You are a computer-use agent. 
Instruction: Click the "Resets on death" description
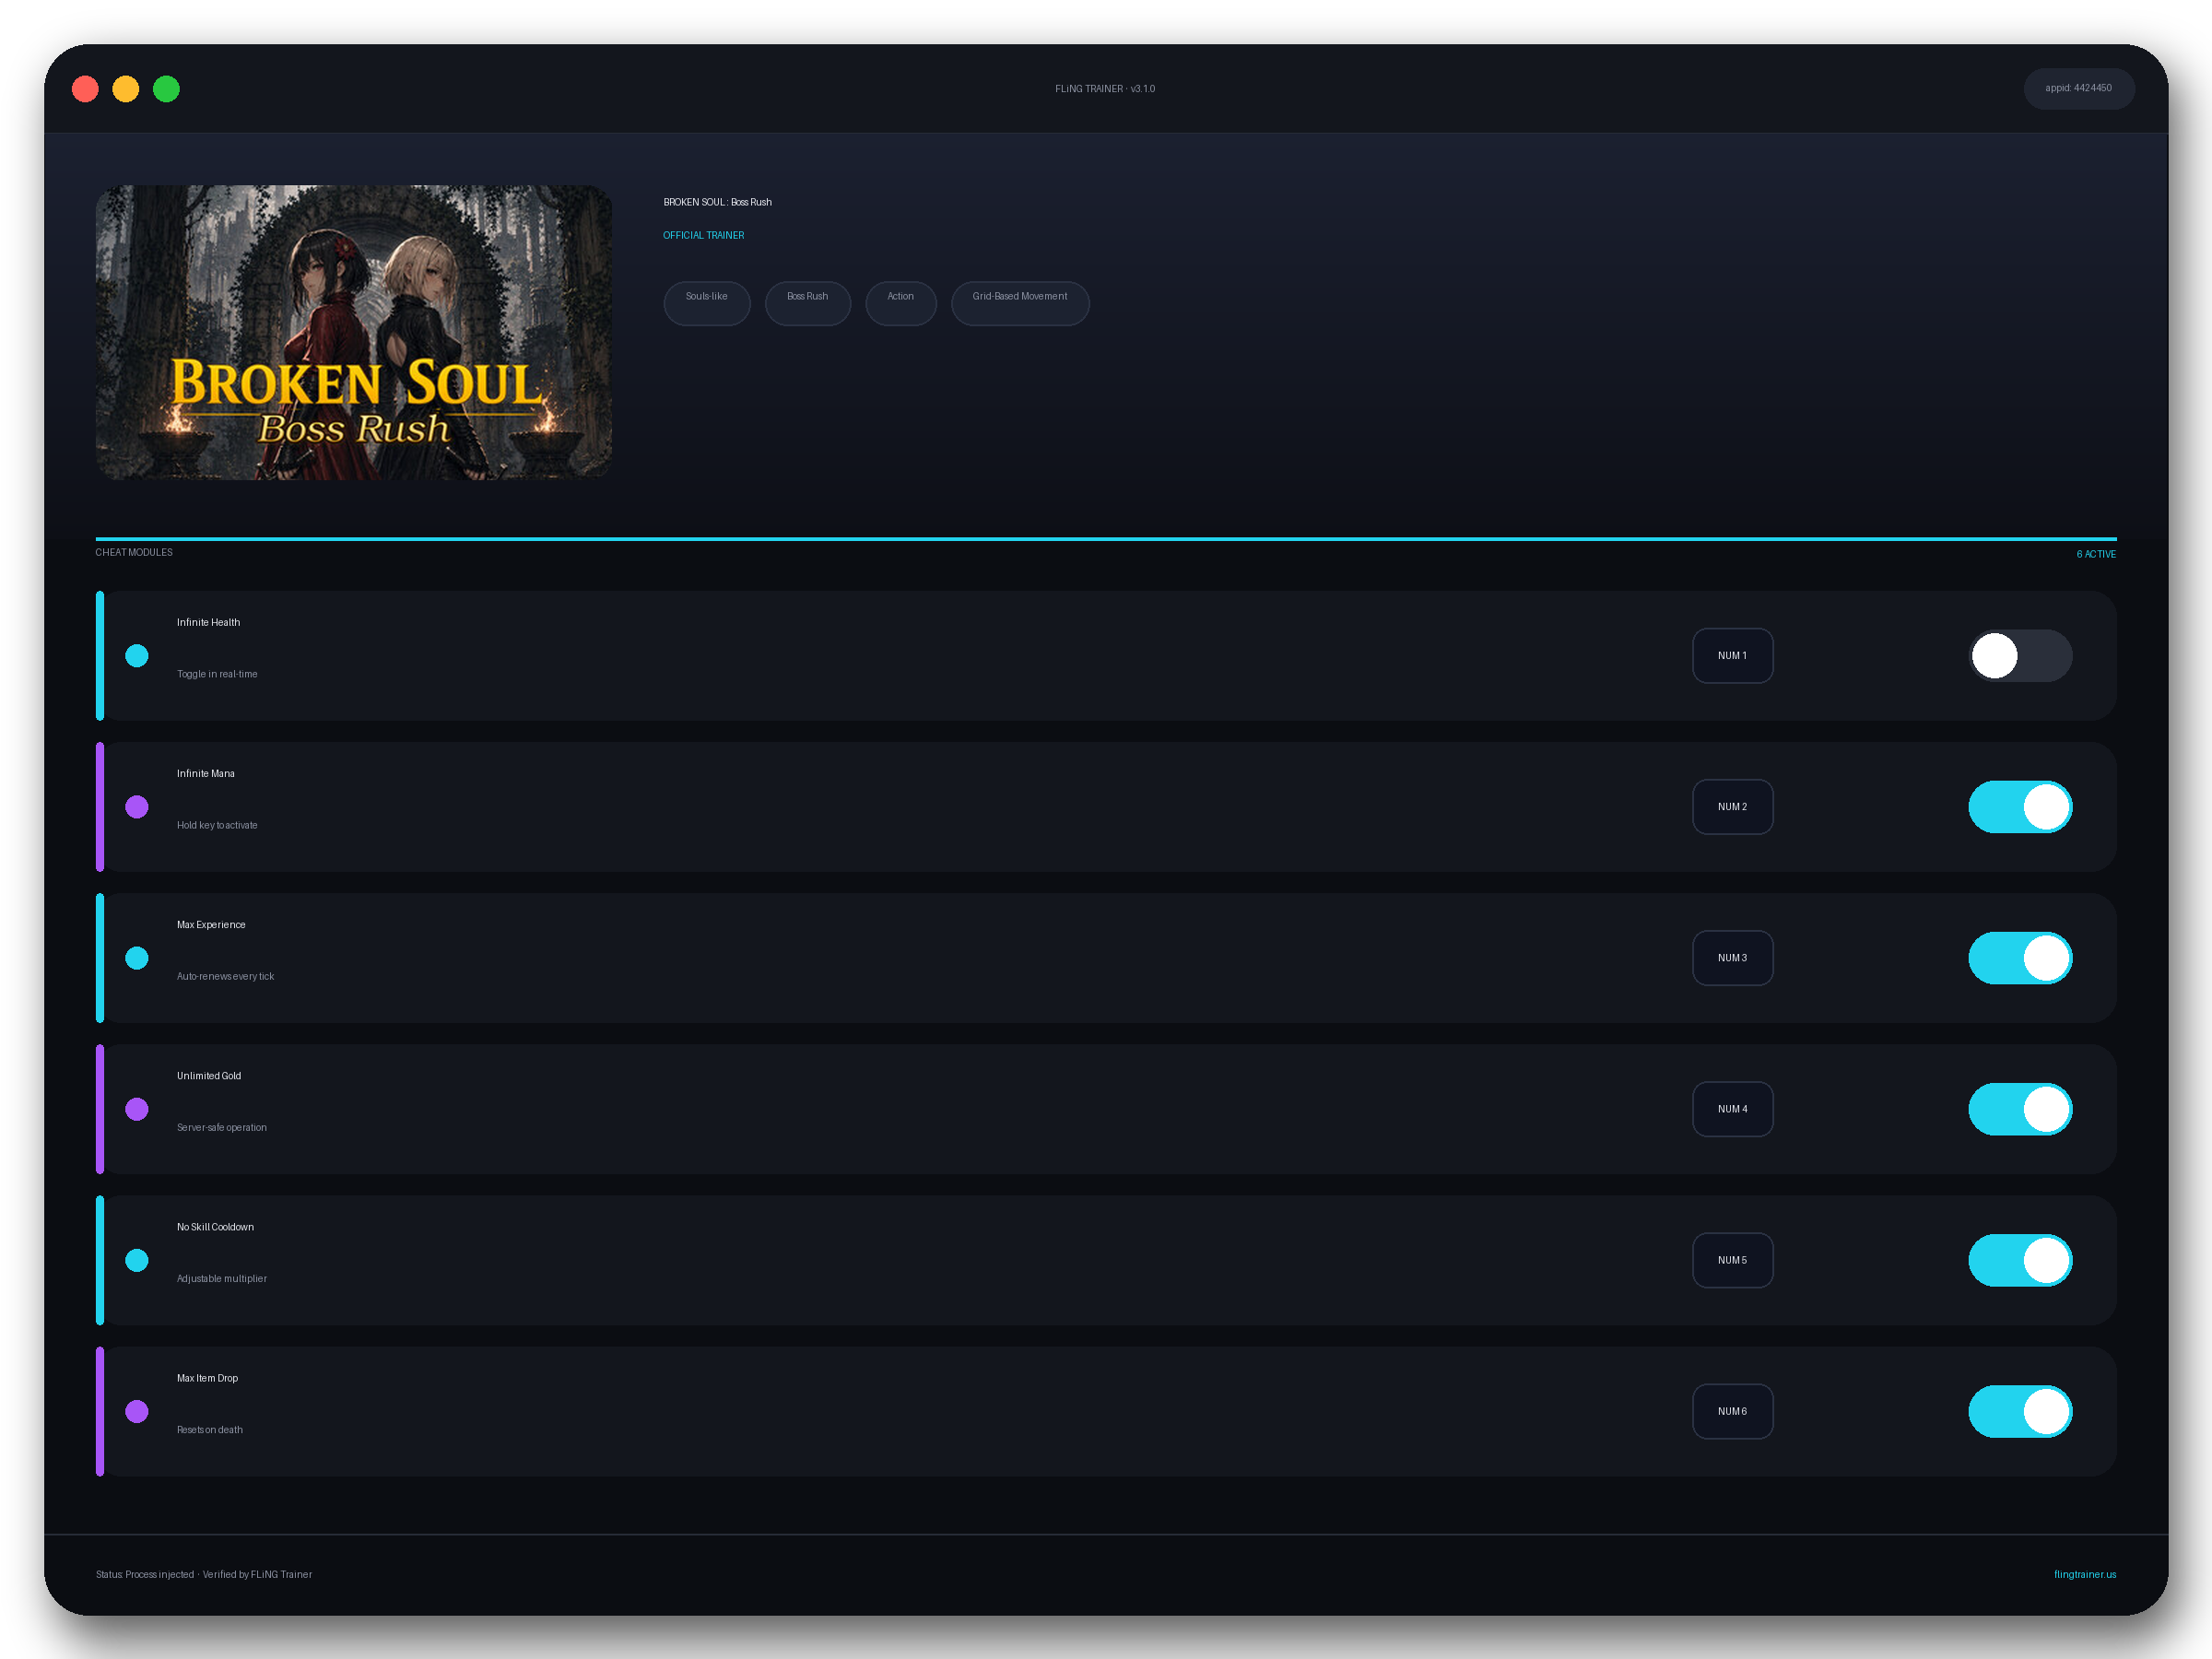point(210,1429)
